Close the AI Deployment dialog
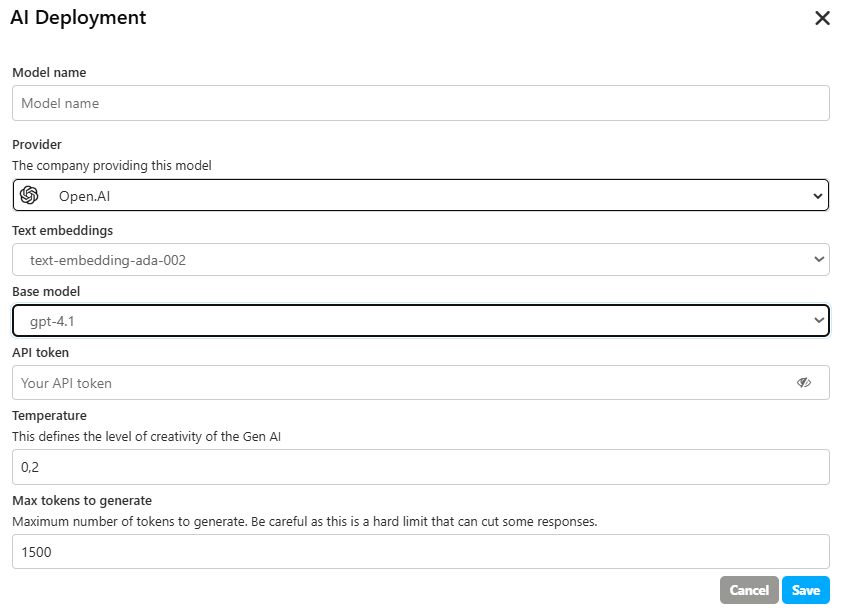 coord(822,18)
